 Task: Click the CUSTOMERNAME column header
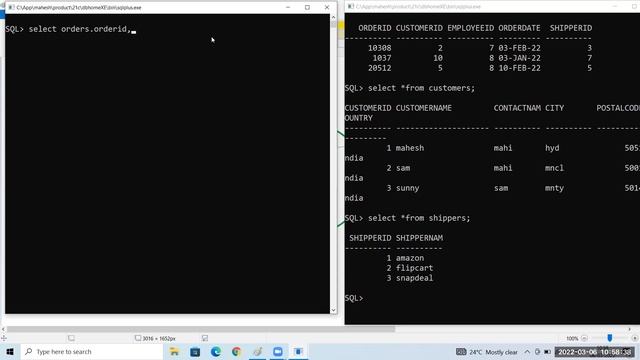[424, 108]
